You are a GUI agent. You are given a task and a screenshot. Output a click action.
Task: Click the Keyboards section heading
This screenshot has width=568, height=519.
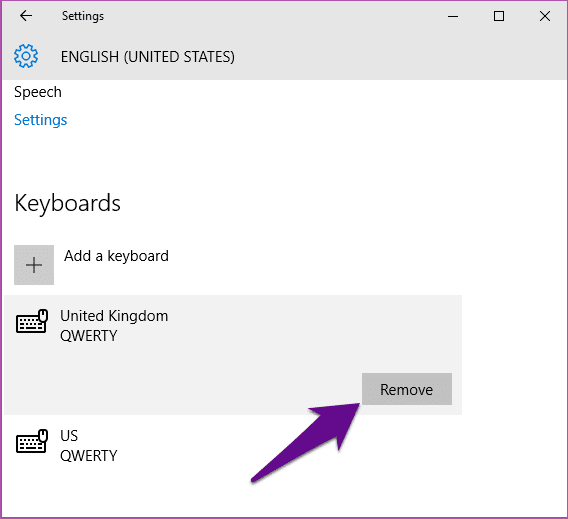[x=67, y=203]
